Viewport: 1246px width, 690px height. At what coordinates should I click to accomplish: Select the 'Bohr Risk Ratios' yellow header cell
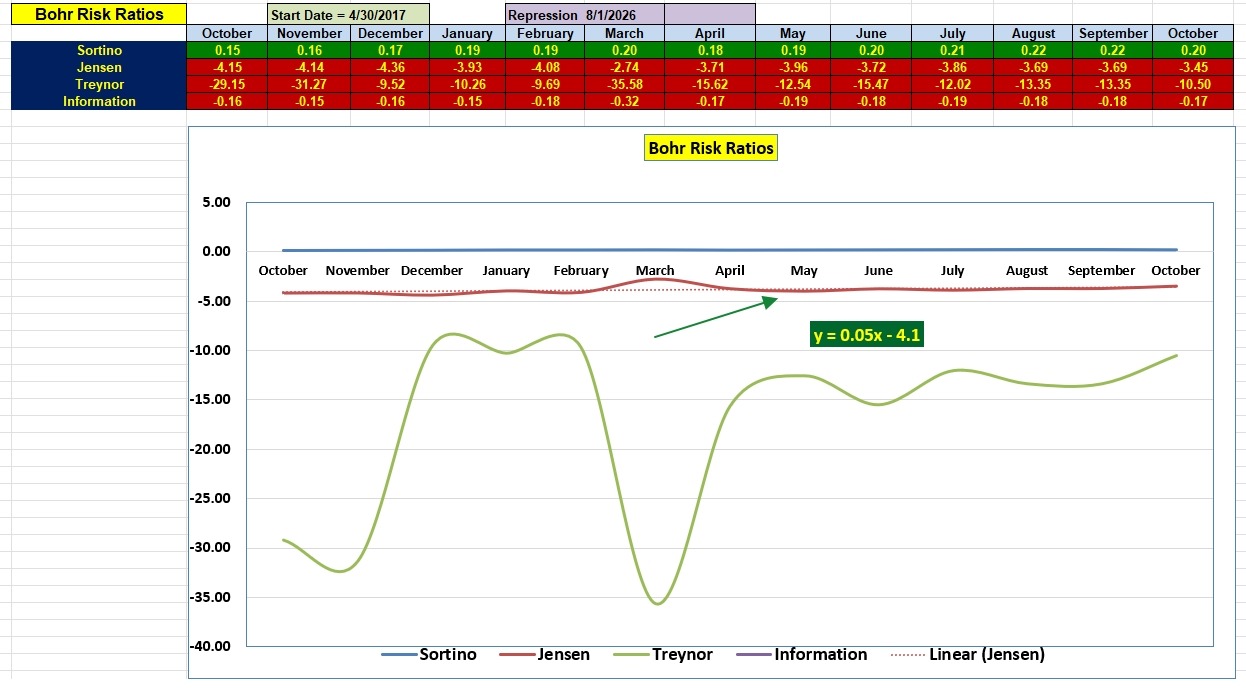(99, 15)
